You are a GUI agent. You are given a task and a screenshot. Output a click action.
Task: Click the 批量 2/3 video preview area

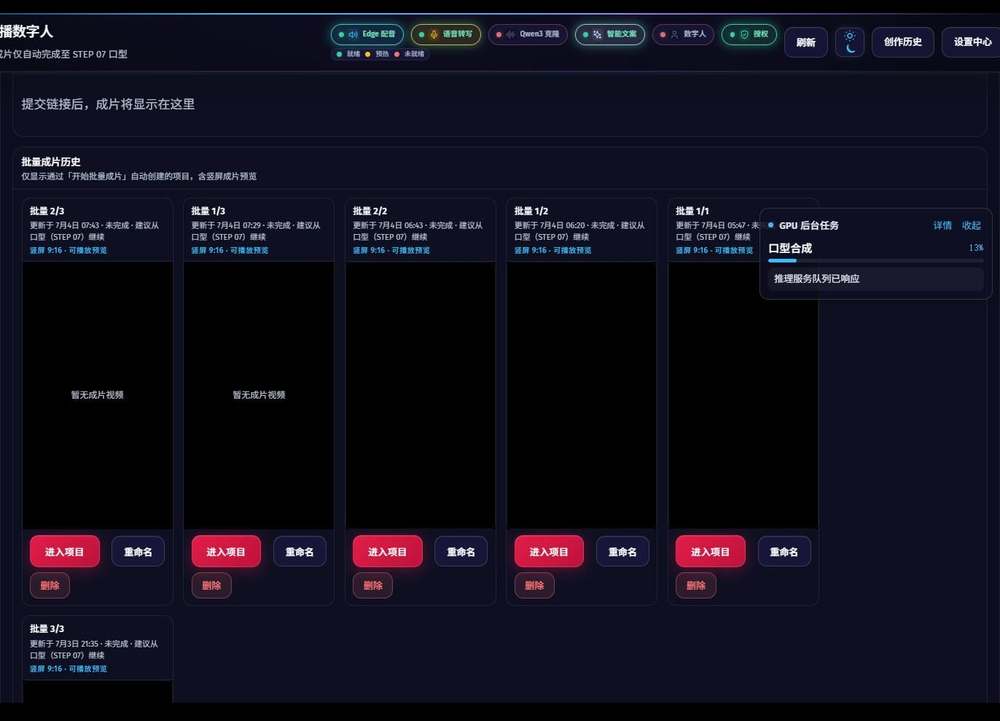tap(98, 395)
